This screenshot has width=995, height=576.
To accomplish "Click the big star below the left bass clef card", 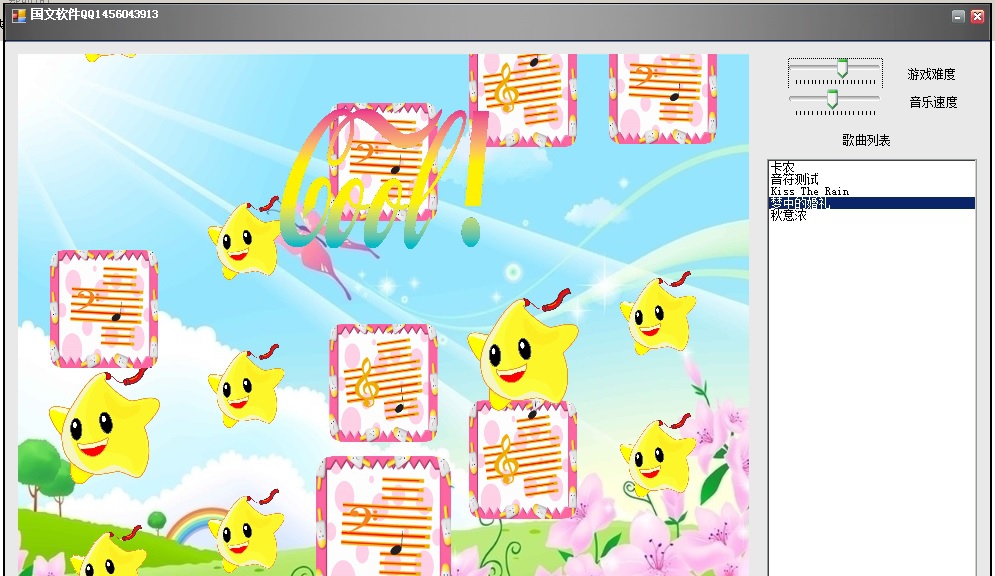I will [x=104, y=425].
